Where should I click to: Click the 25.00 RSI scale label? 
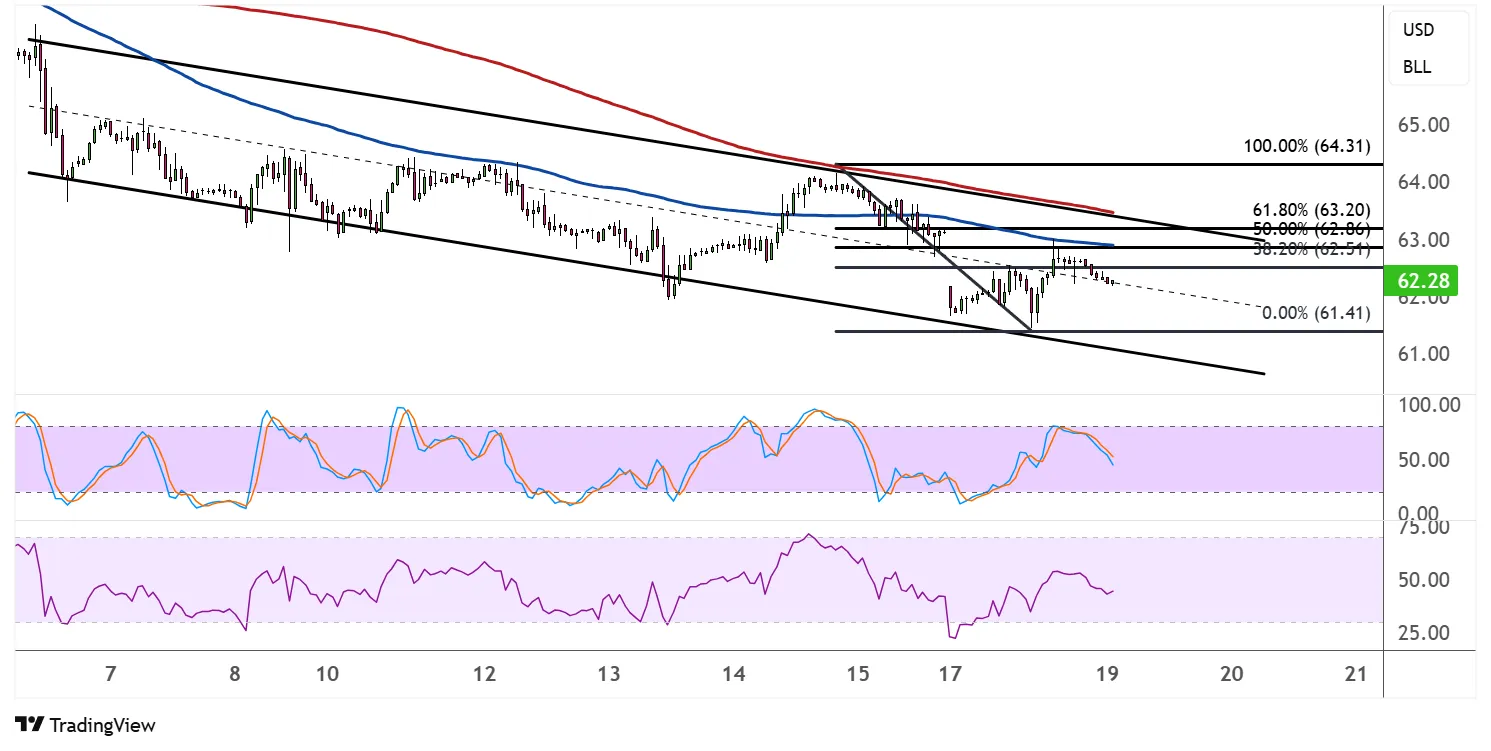pos(1425,633)
